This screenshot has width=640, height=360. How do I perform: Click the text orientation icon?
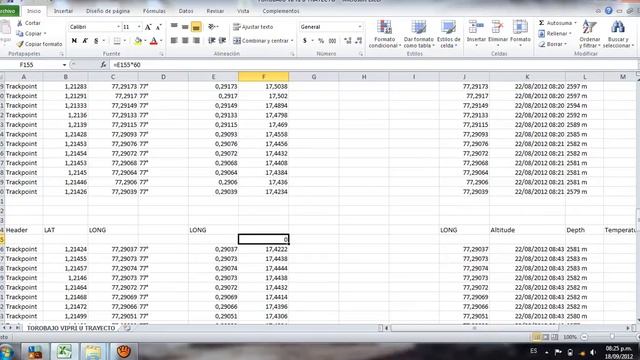[212, 27]
